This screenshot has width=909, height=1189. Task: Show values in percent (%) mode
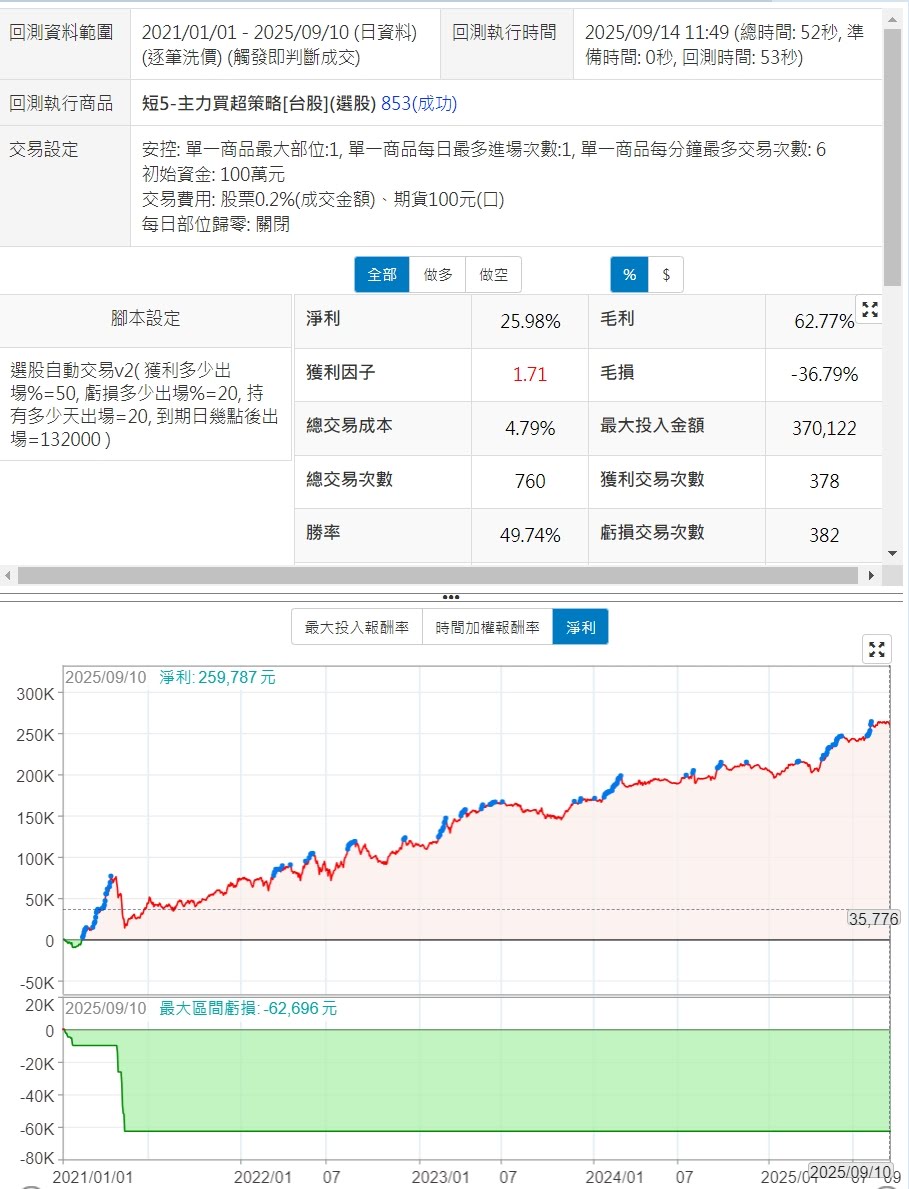629,275
